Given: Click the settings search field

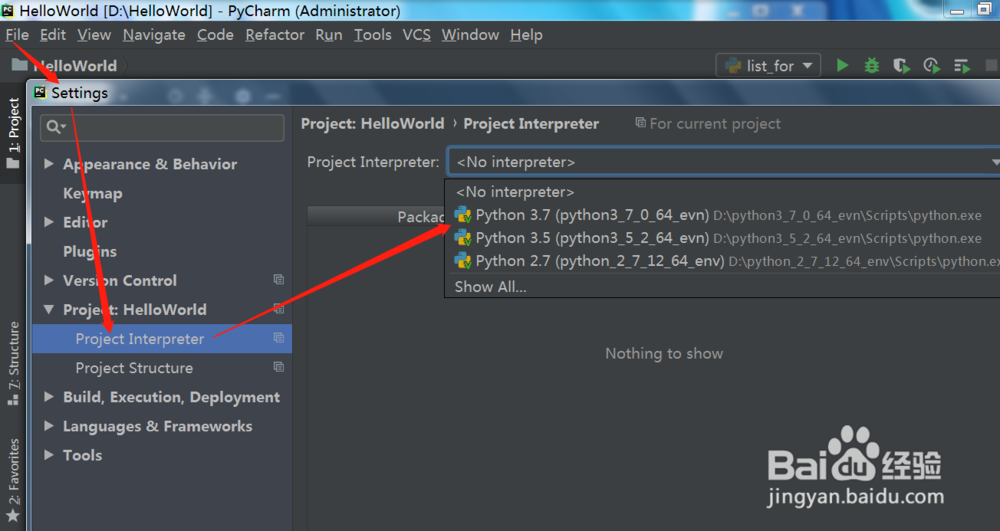Looking at the screenshot, I should (162, 127).
